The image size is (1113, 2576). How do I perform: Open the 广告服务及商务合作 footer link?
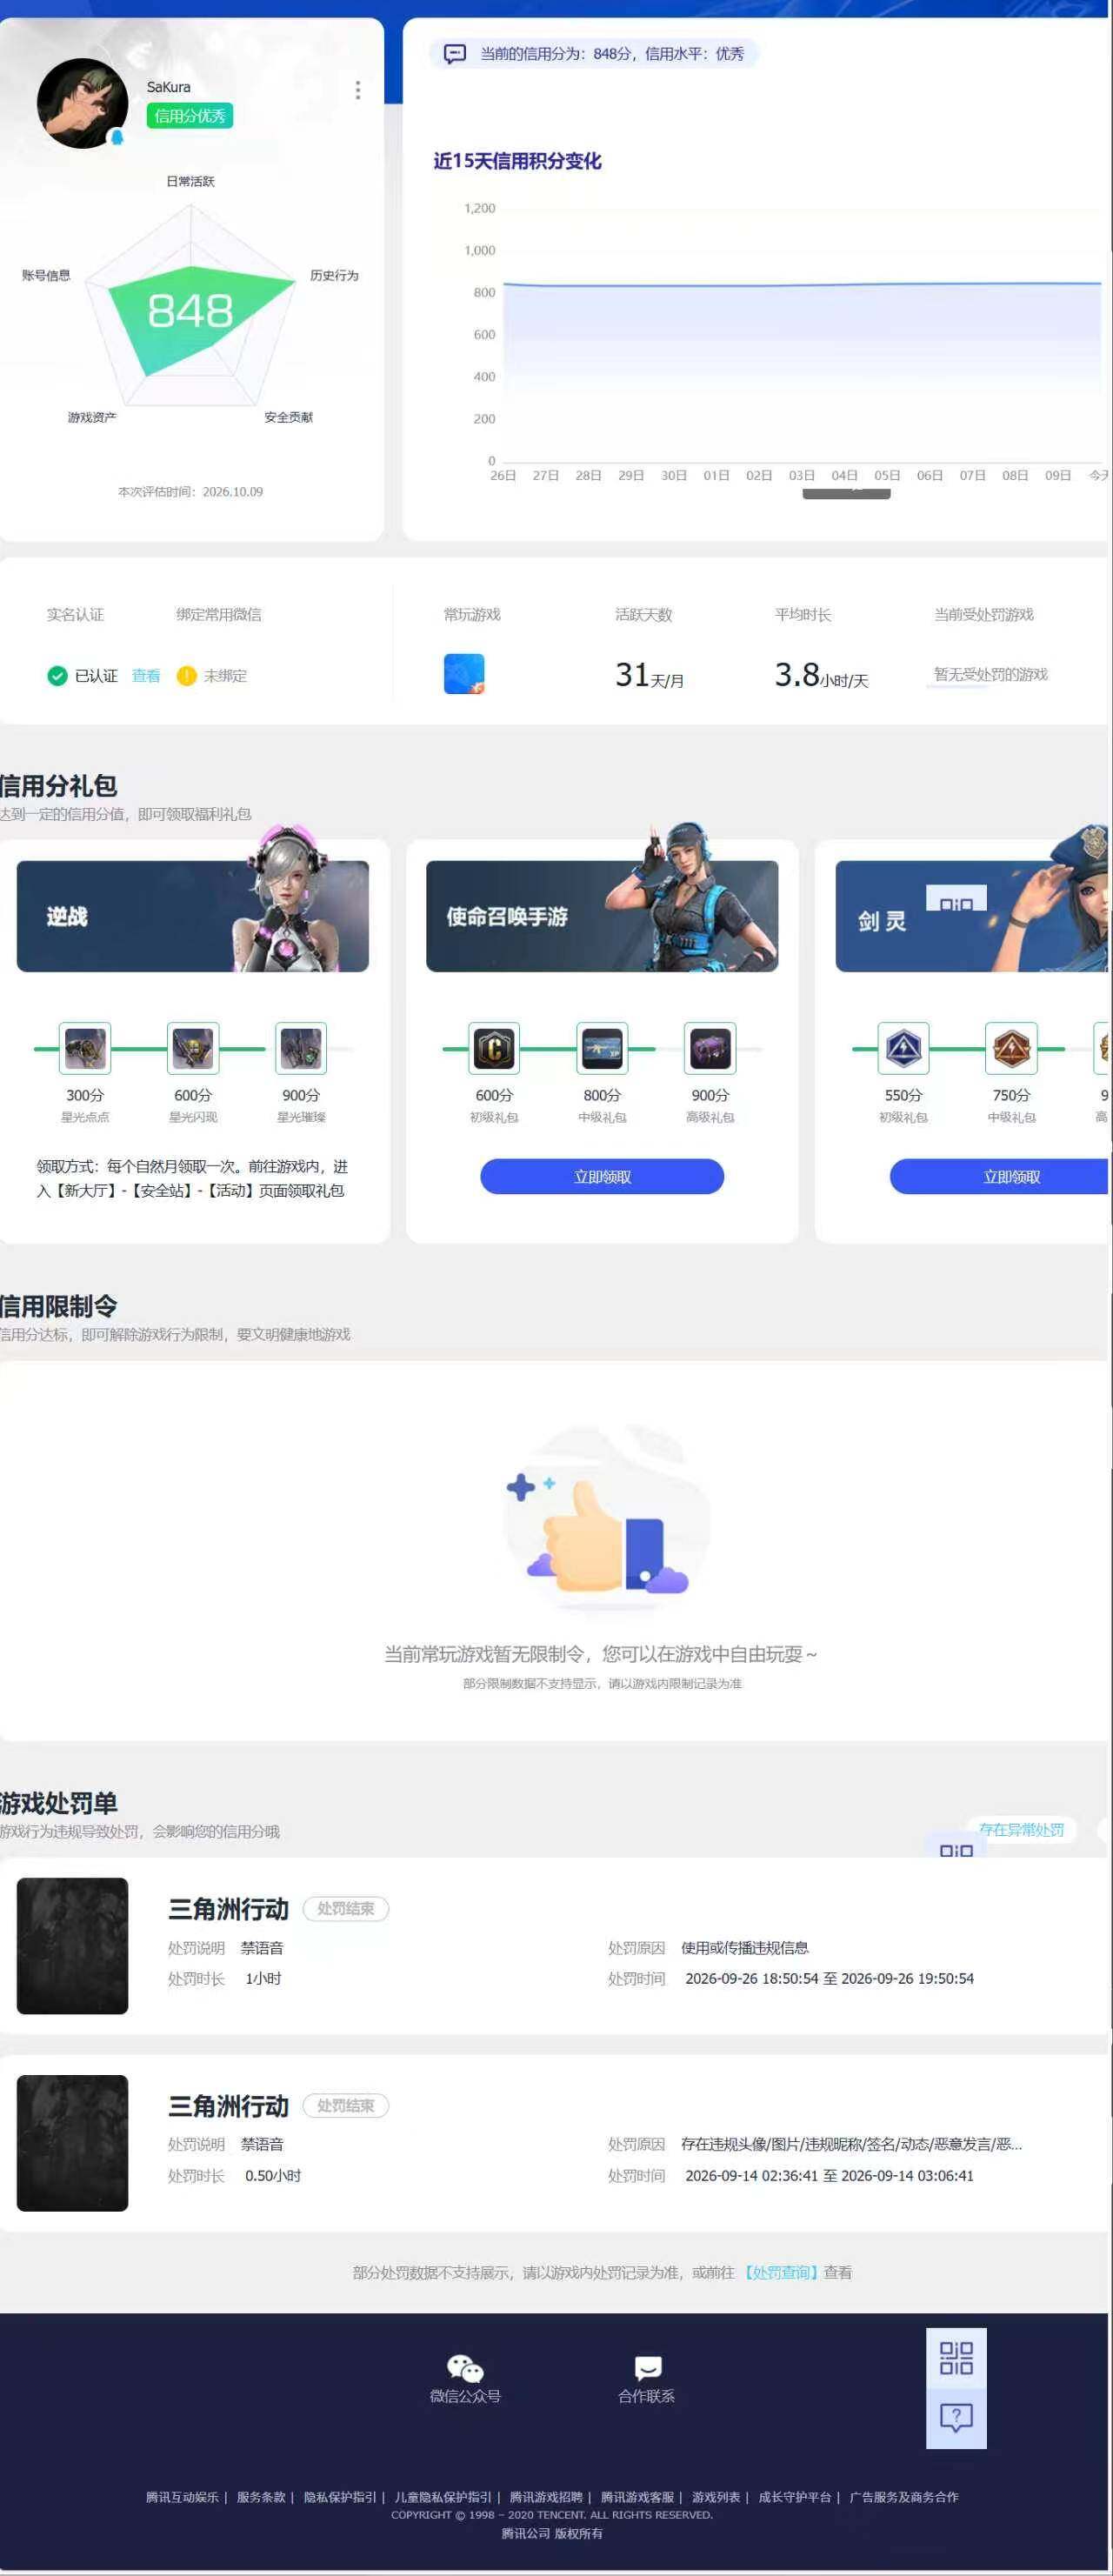(904, 2496)
